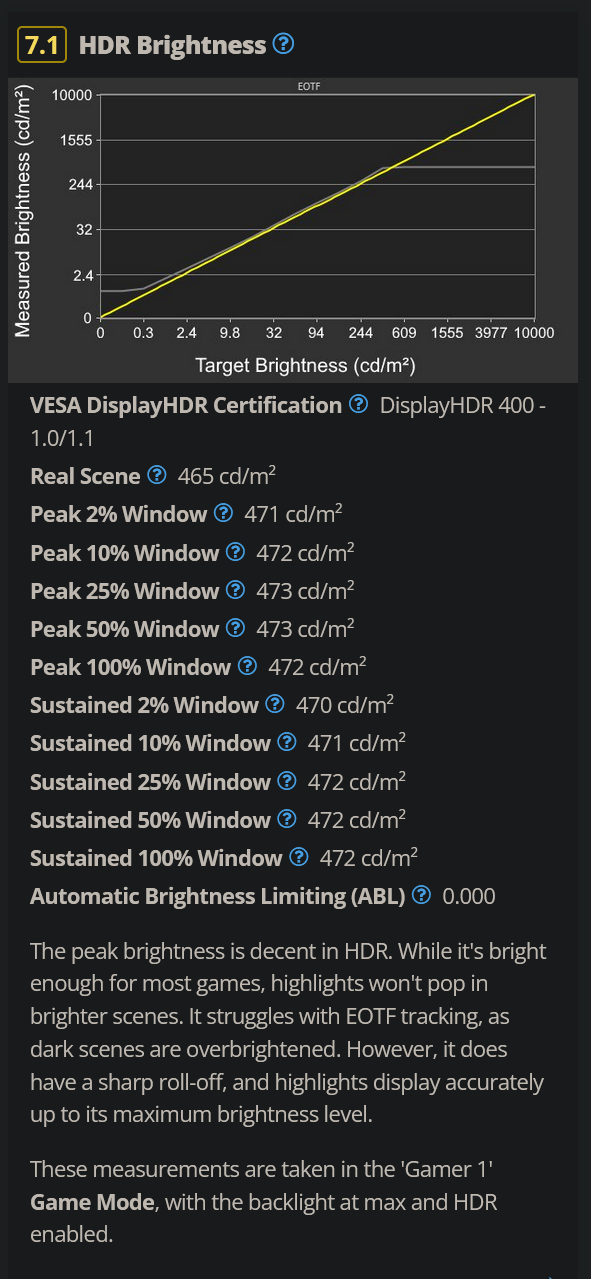This screenshot has height=1279, width=591.
Task: Open the Real Scene help tooltip icon
Action: click(x=156, y=476)
